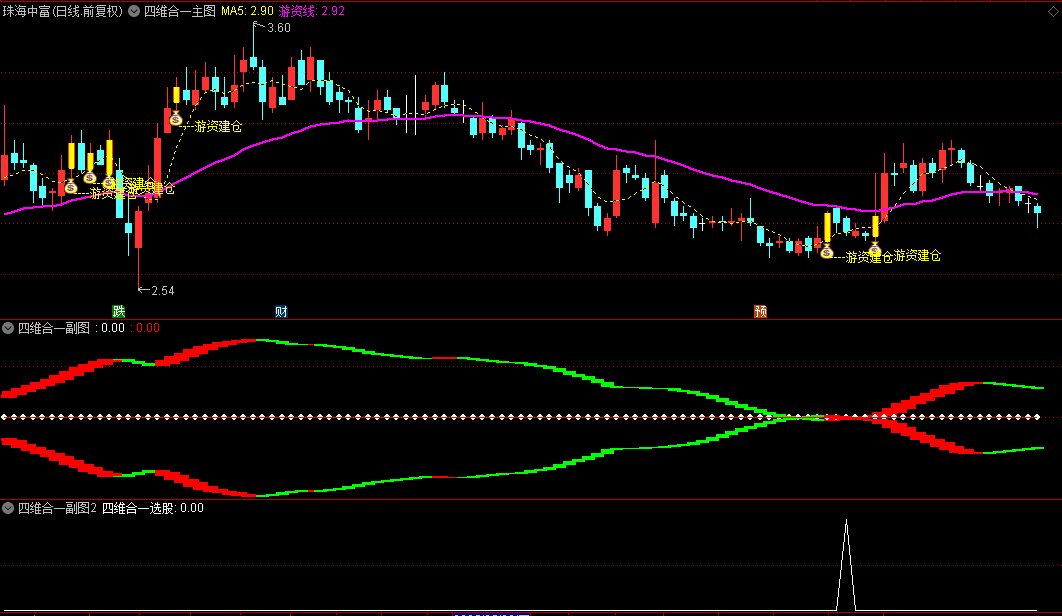Click the rightmost 游资建仓 label
The width and height of the screenshot is (1062, 616).
917,255
